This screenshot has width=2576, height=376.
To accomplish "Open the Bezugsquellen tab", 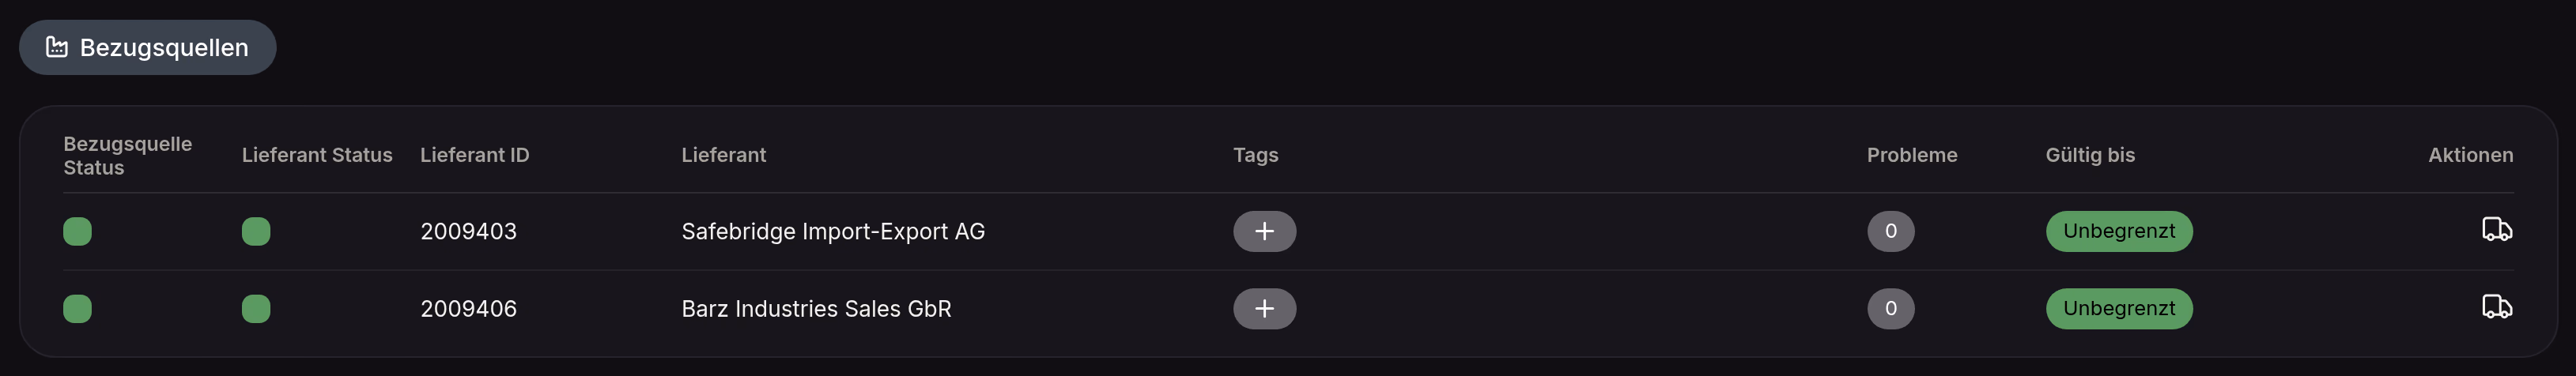I will (x=147, y=47).
